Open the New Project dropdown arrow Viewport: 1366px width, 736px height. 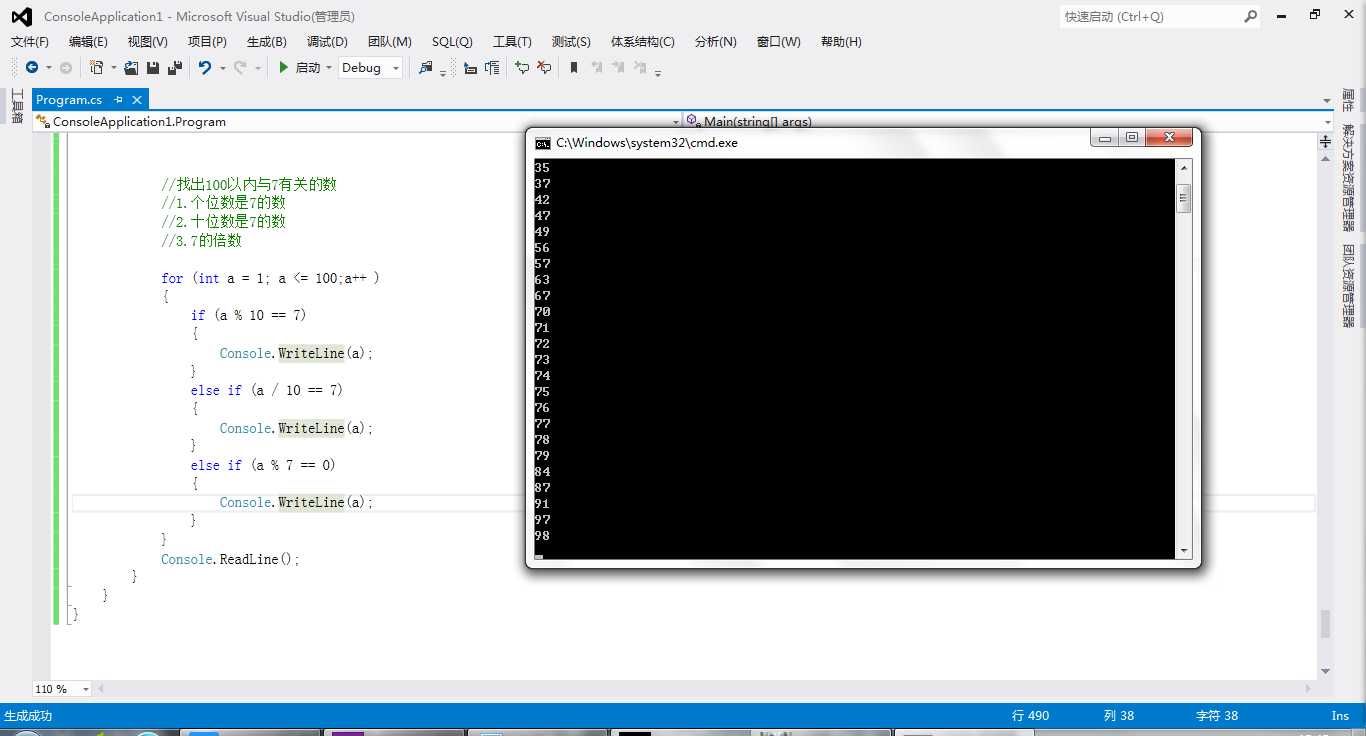113,68
